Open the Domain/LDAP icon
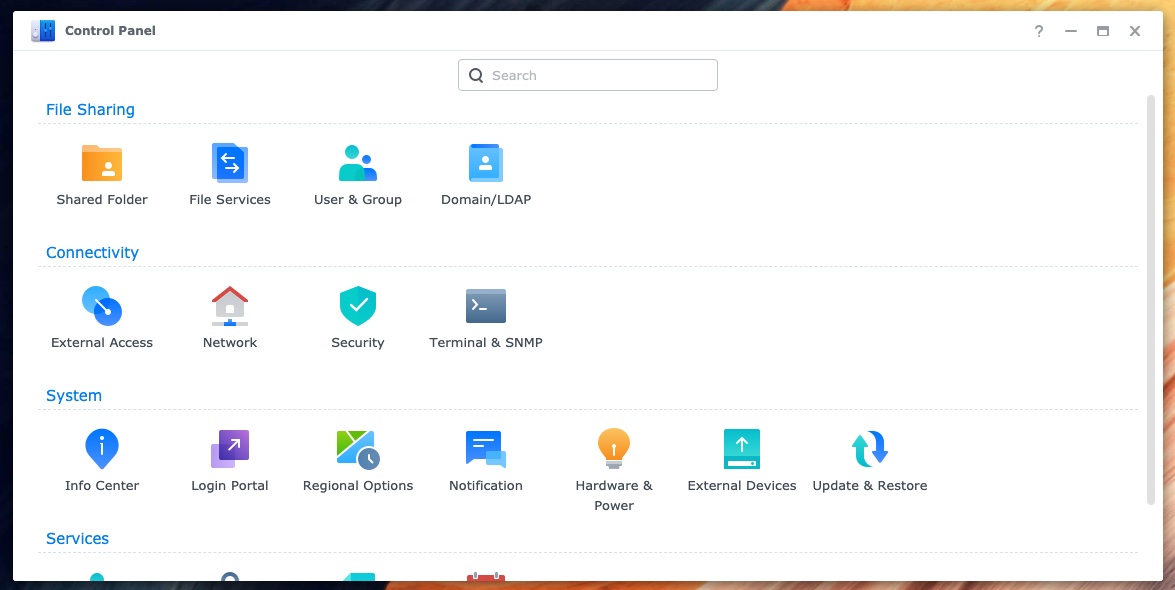The image size is (1175, 590). click(486, 163)
